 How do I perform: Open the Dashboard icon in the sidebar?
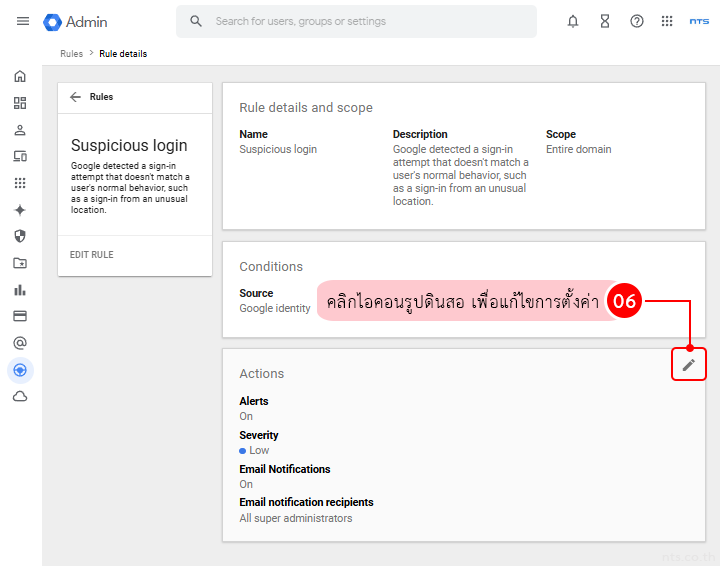(20, 103)
